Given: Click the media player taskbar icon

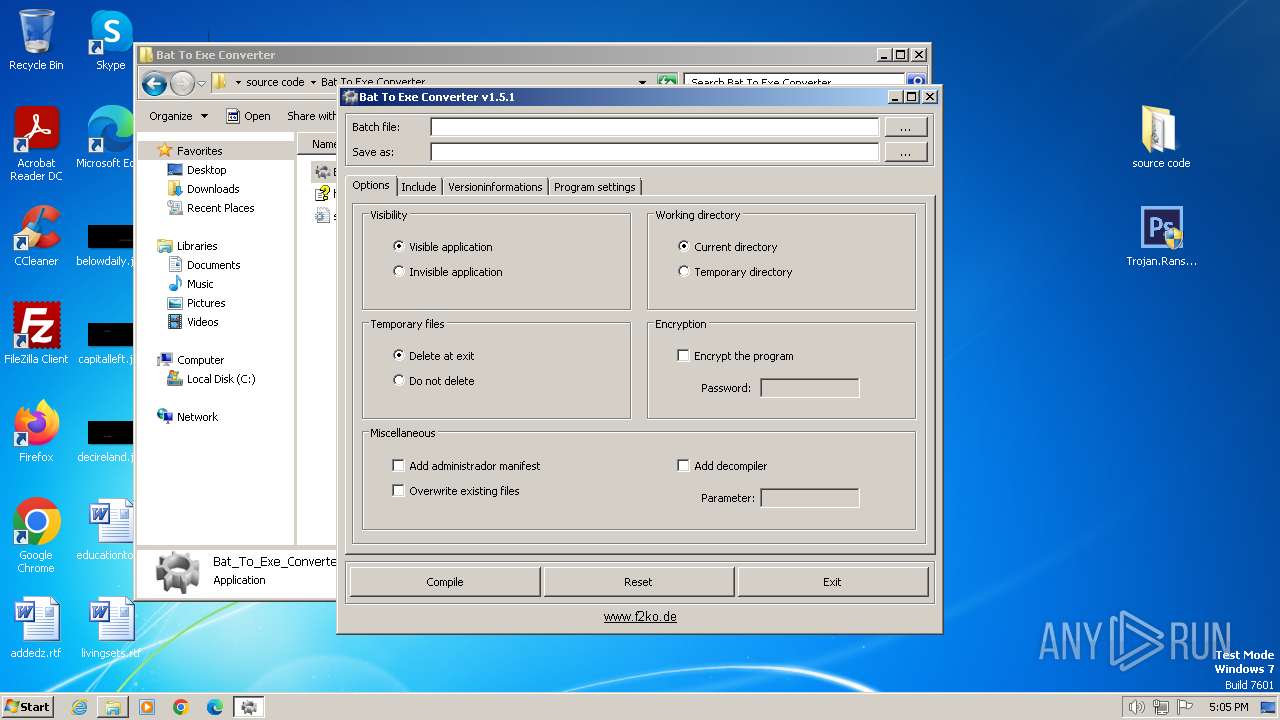Looking at the screenshot, I should [147, 707].
